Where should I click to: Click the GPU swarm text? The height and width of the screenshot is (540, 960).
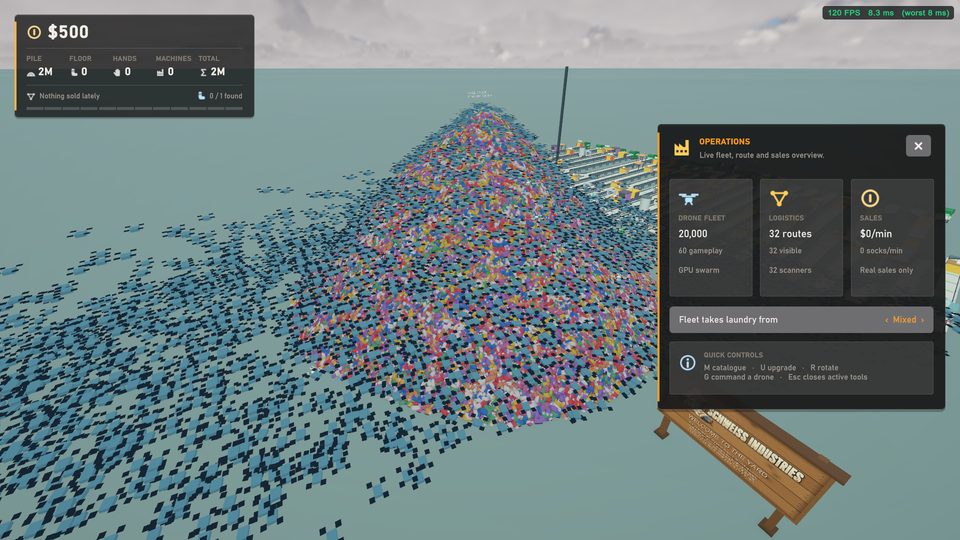coord(699,270)
